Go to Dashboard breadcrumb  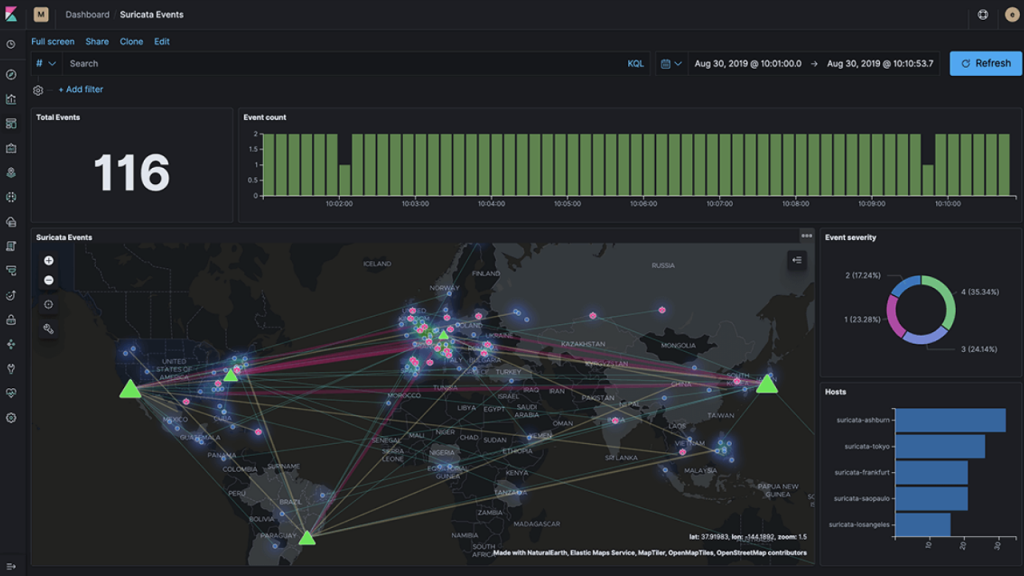[x=88, y=14]
